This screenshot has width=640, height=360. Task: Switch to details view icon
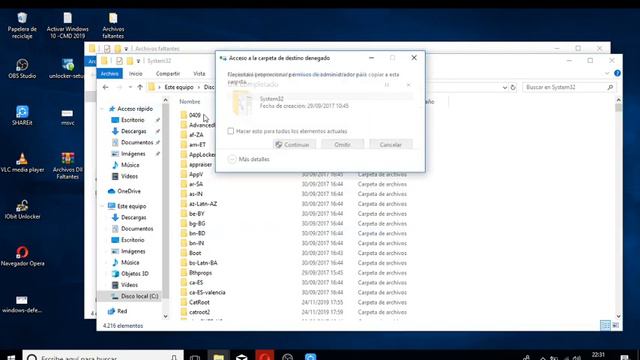[605, 325]
